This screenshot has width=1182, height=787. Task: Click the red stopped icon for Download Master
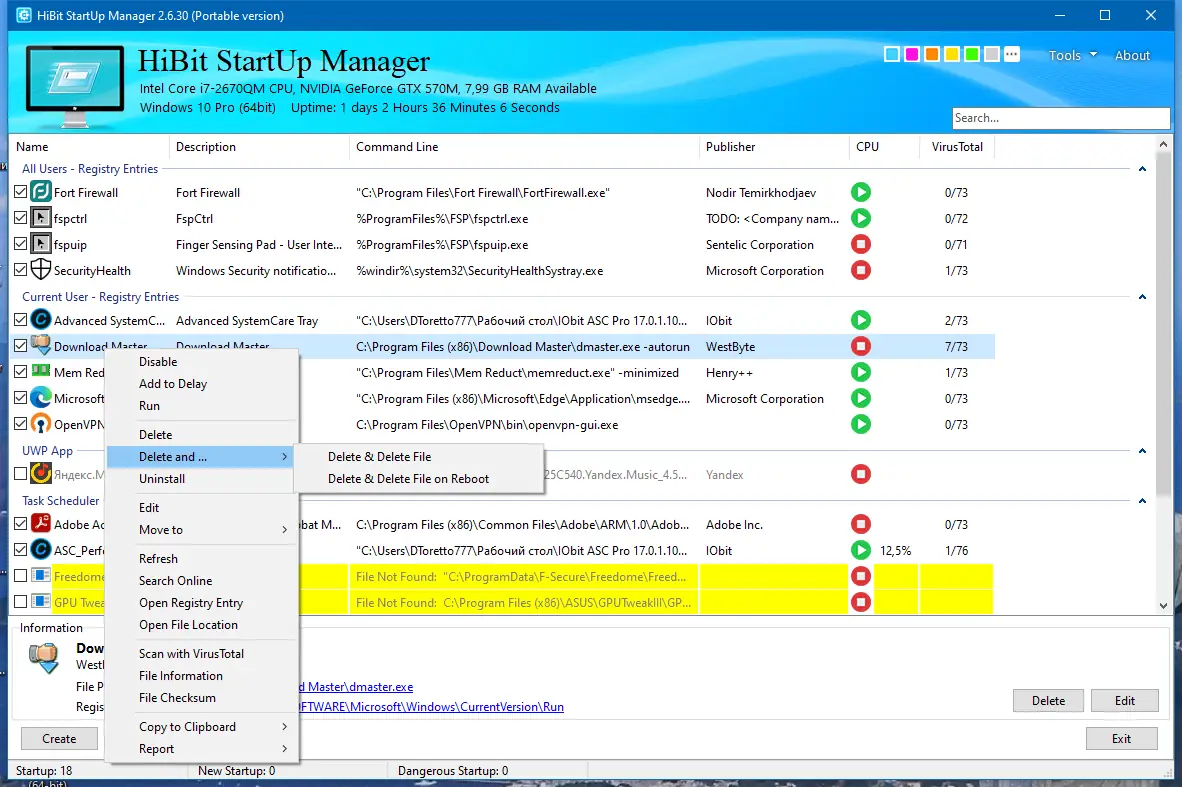click(x=861, y=346)
